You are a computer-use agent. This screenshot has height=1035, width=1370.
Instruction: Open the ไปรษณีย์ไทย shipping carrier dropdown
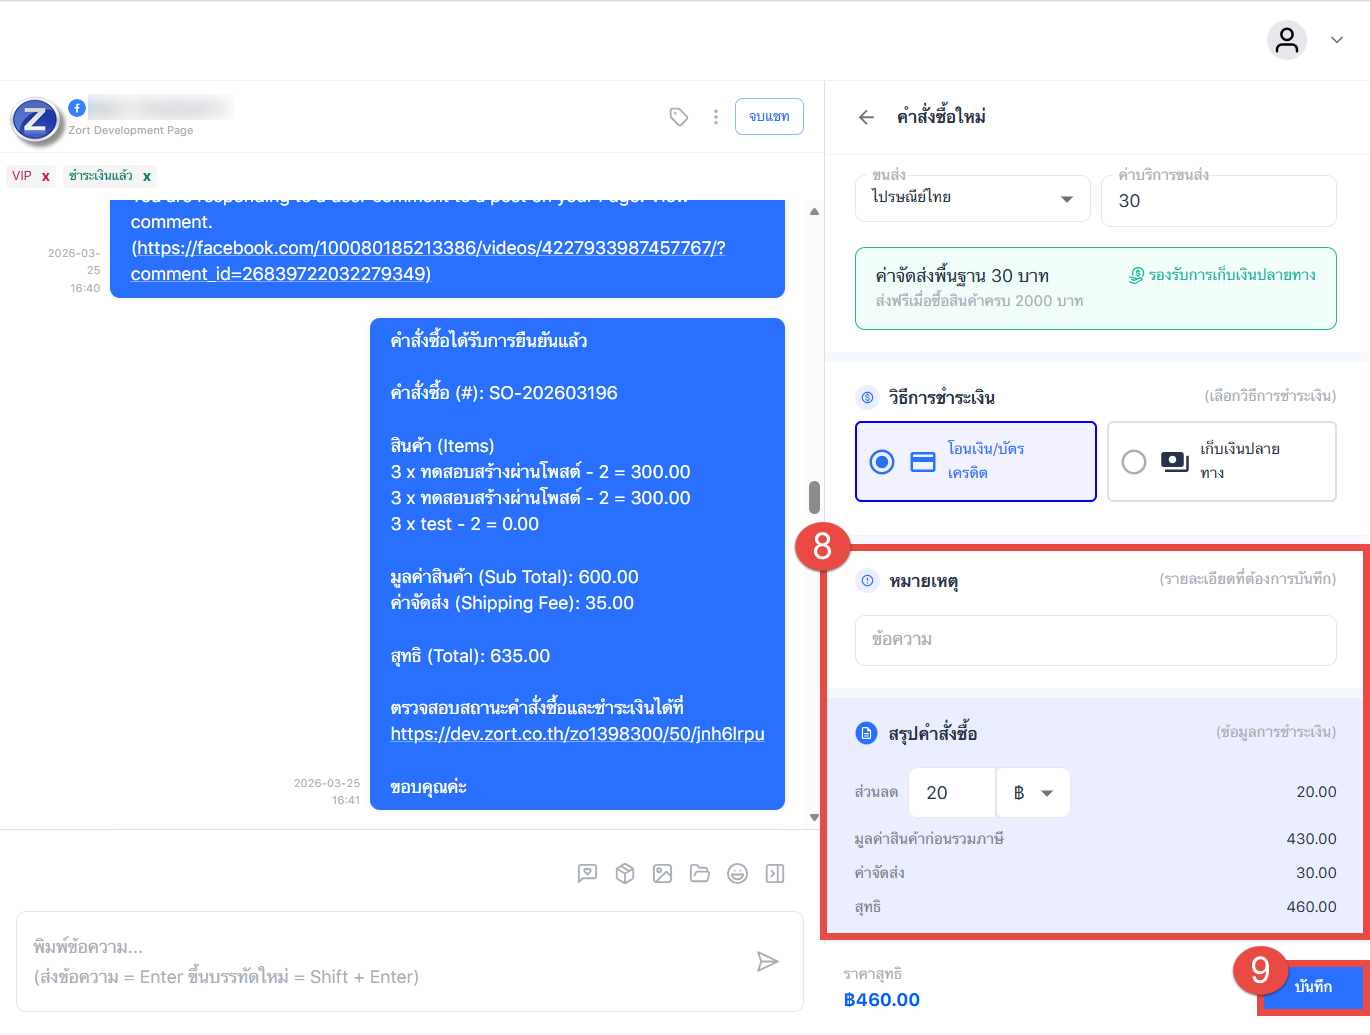point(971,198)
